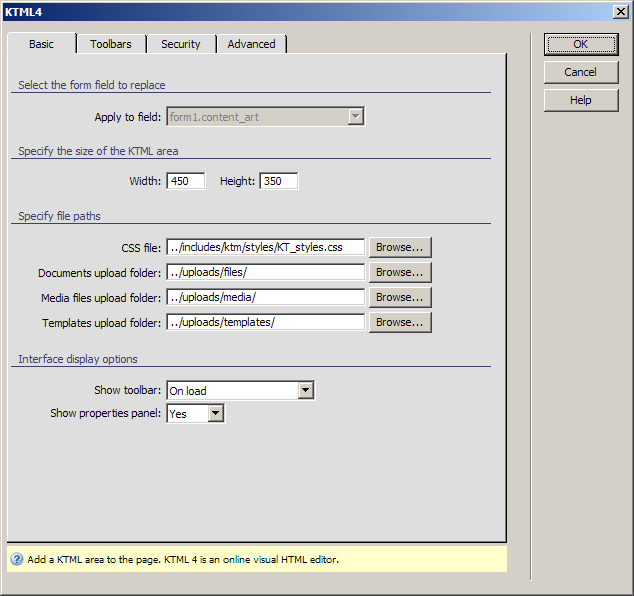Click the 'Specify the size of the KTML area' heading

pyautogui.click(x=98, y=151)
